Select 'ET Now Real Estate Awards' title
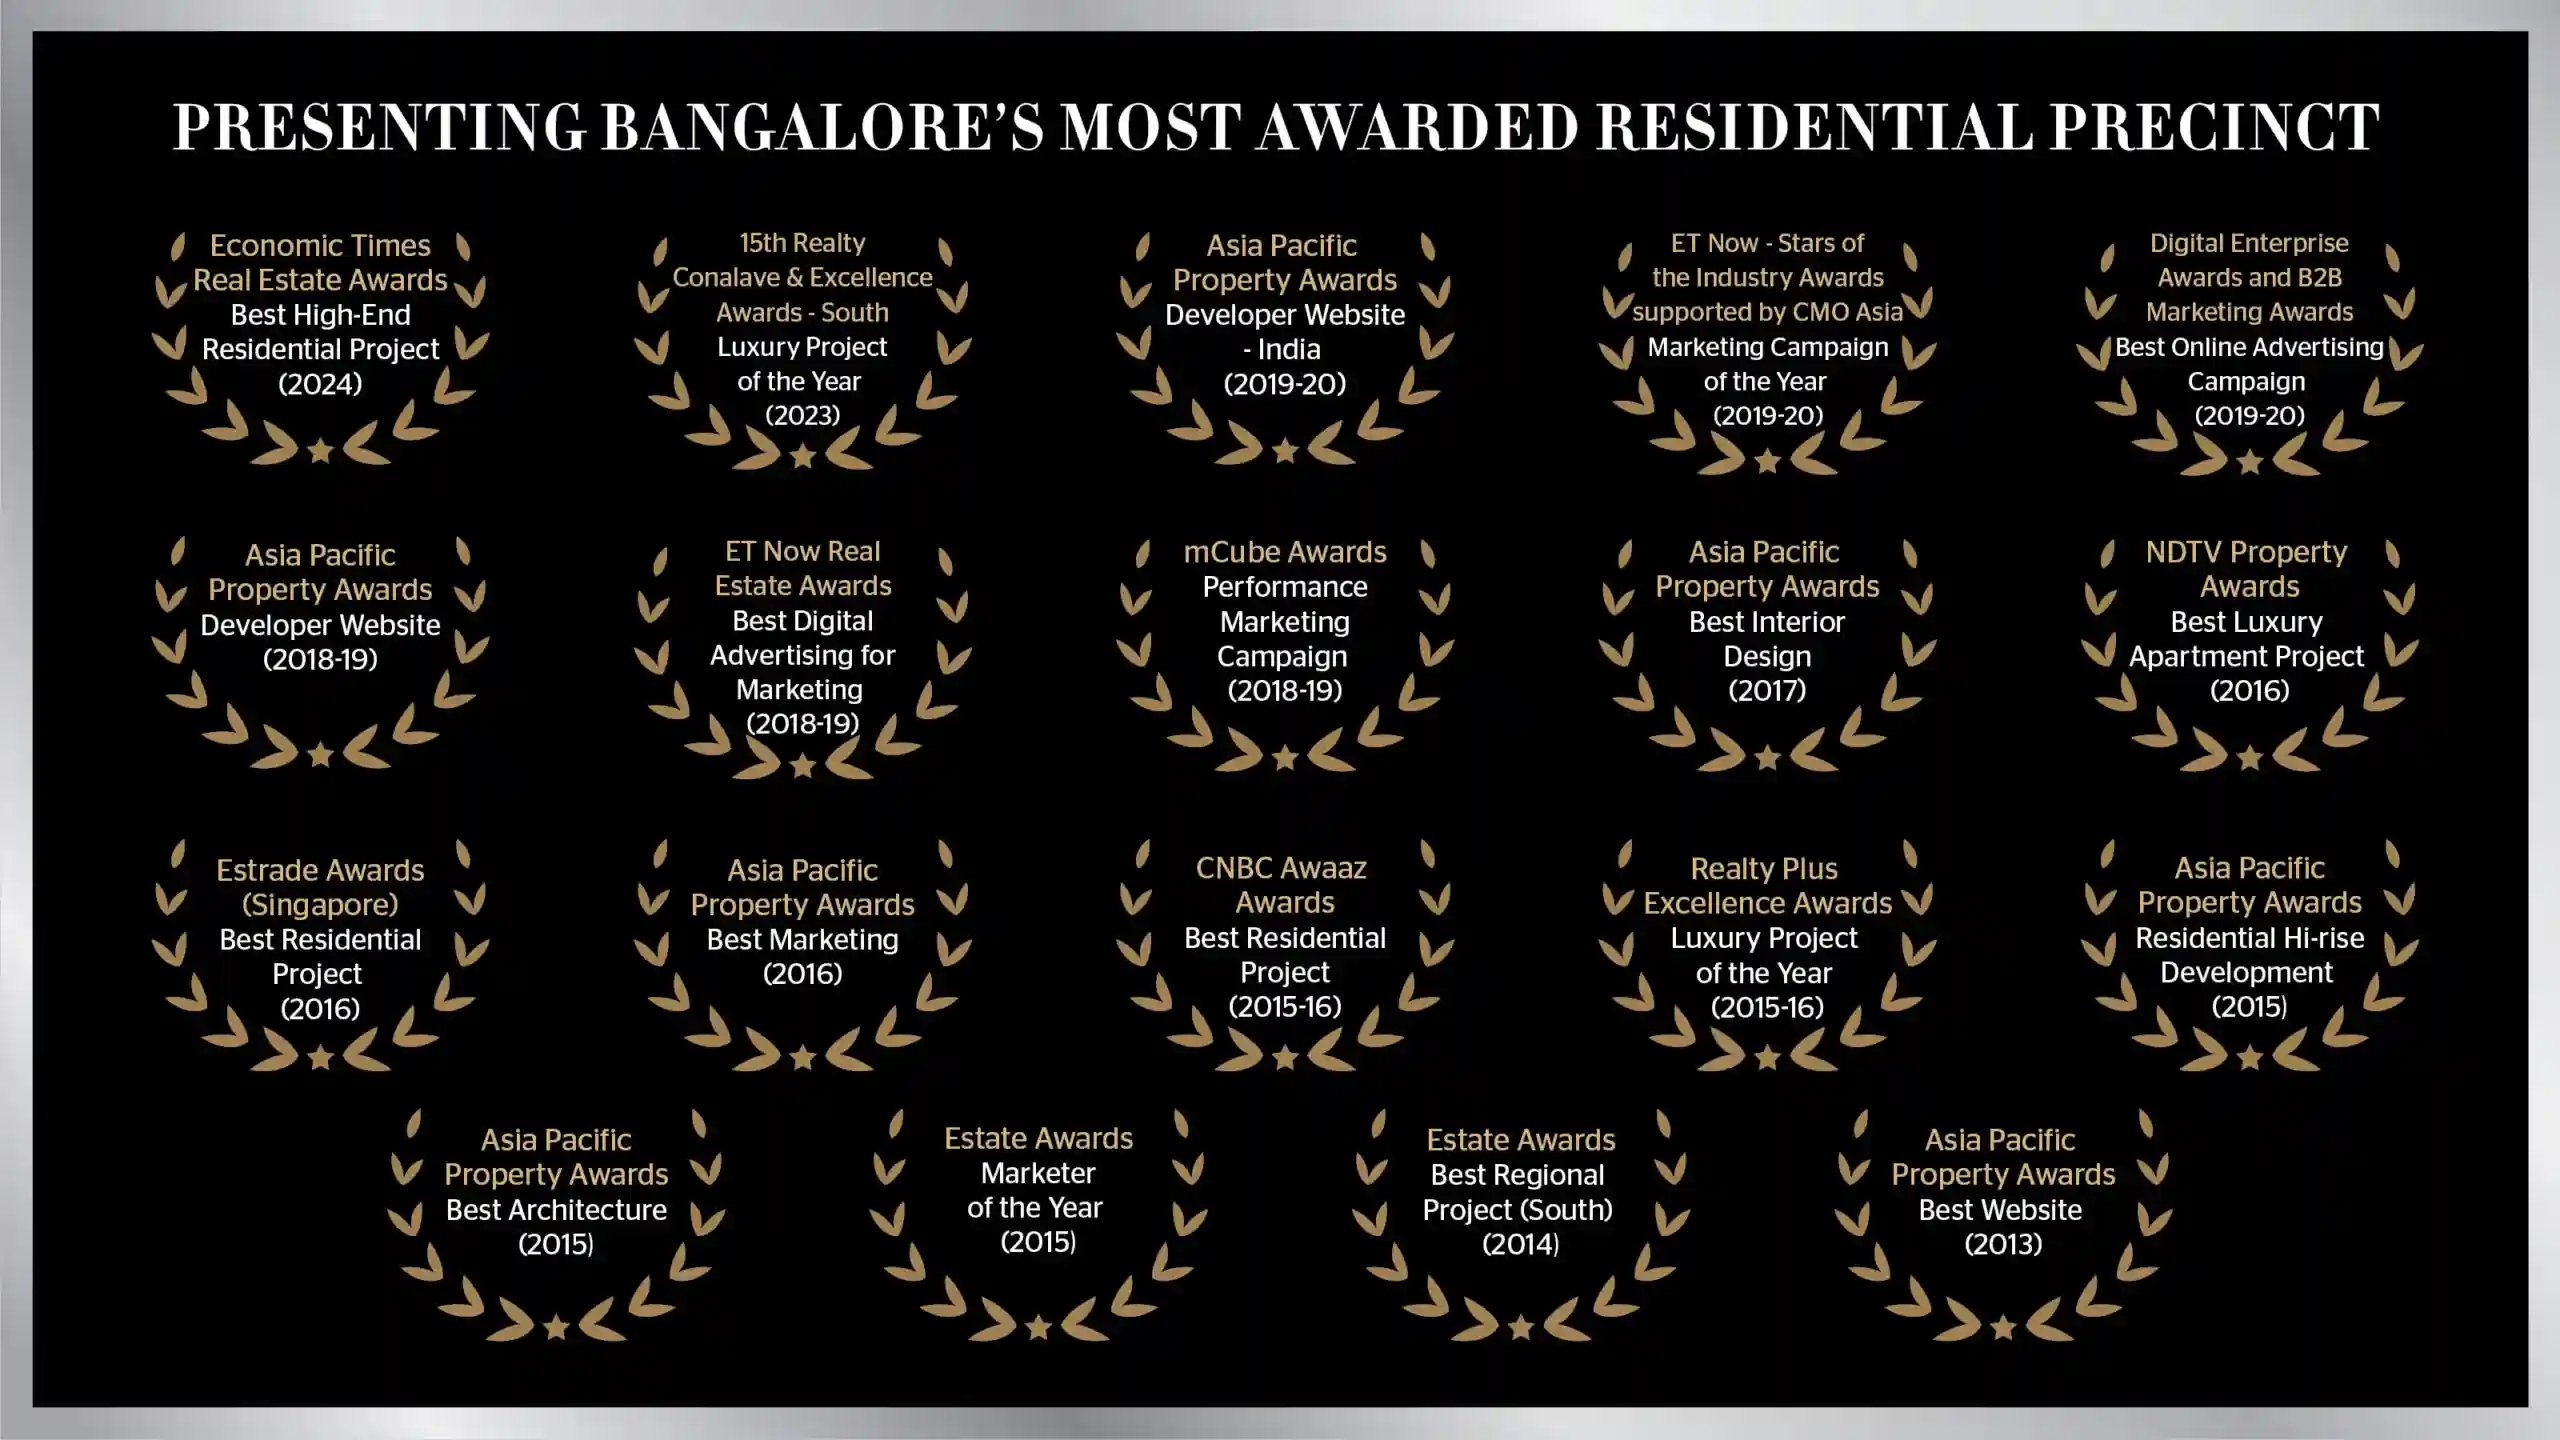The height and width of the screenshot is (1440, 2560). coord(802,568)
